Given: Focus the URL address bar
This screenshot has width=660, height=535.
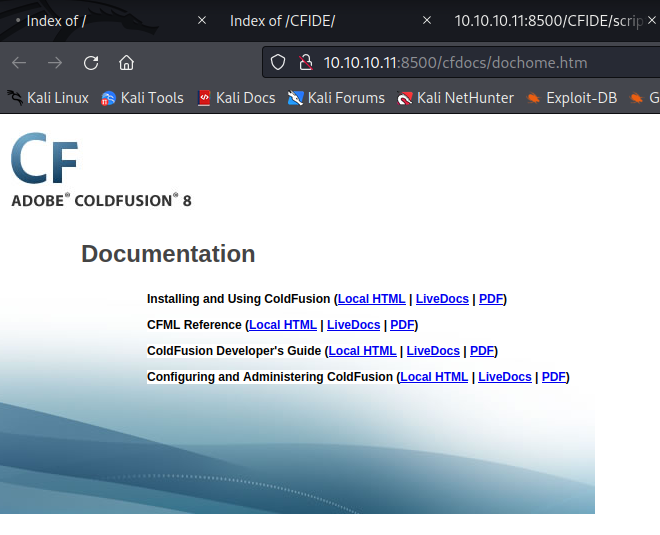Looking at the screenshot, I should (461, 63).
